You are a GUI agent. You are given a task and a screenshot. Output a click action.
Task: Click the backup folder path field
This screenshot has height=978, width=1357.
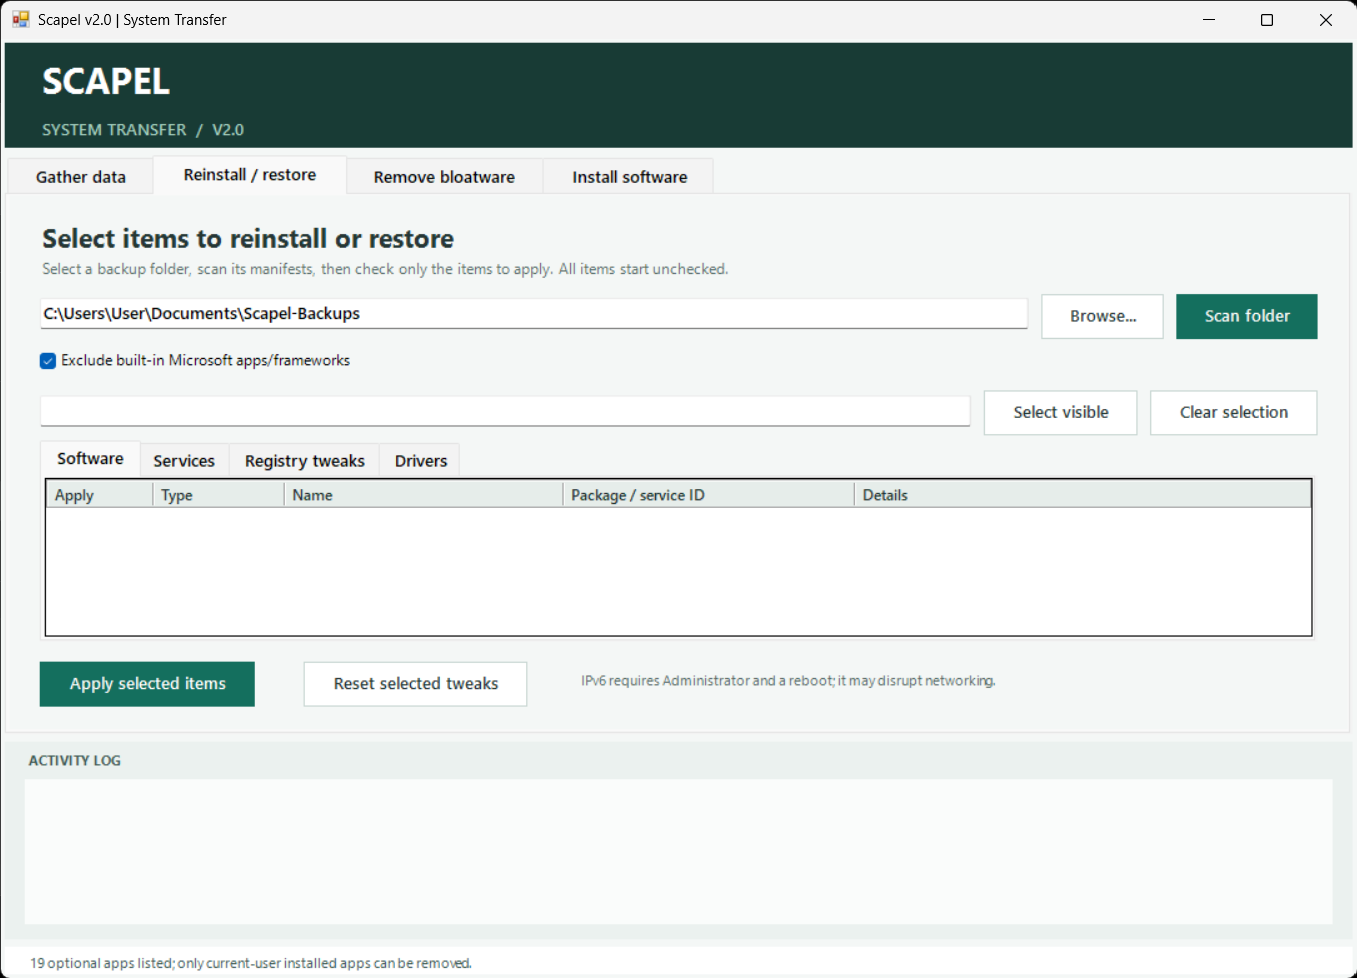point(534,313)
